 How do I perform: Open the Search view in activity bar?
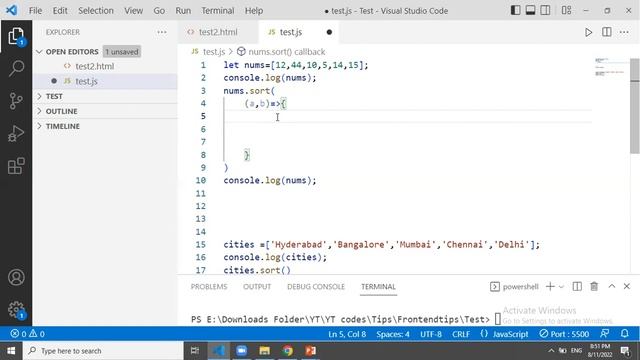pos(16,68)
